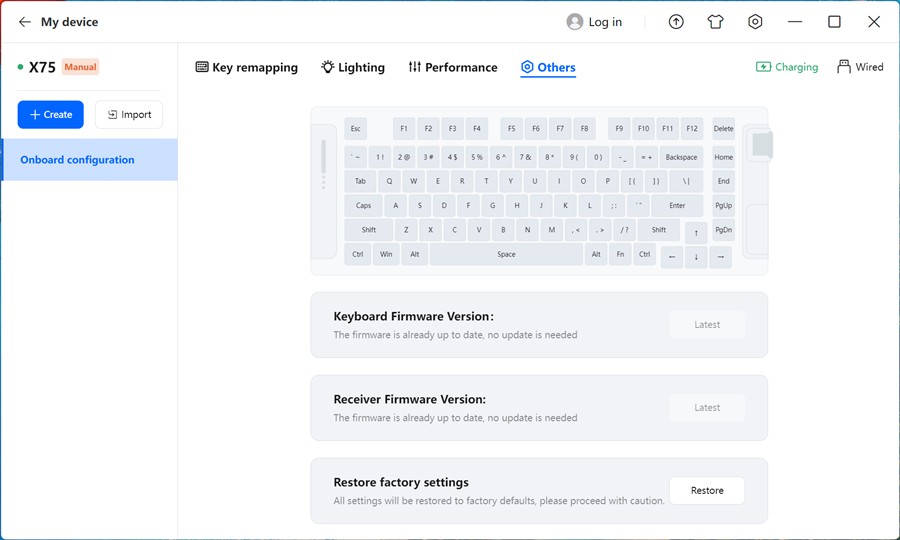Open the Lighting tab
900x540 pixels.
352,67
